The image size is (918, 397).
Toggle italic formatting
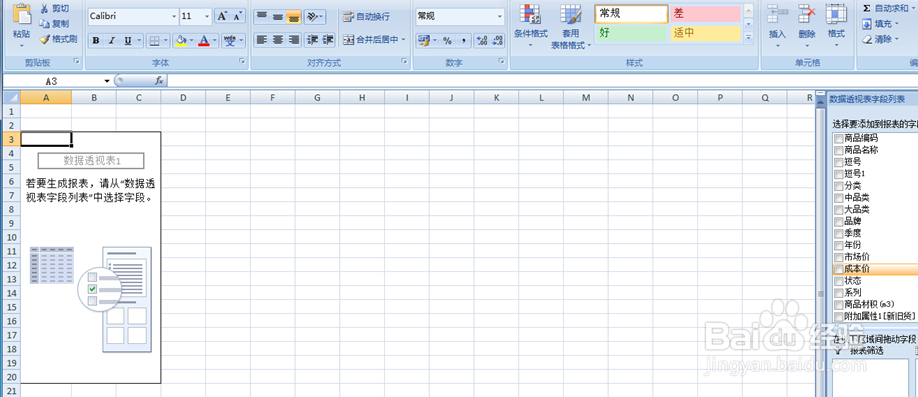tap(111, 40)
